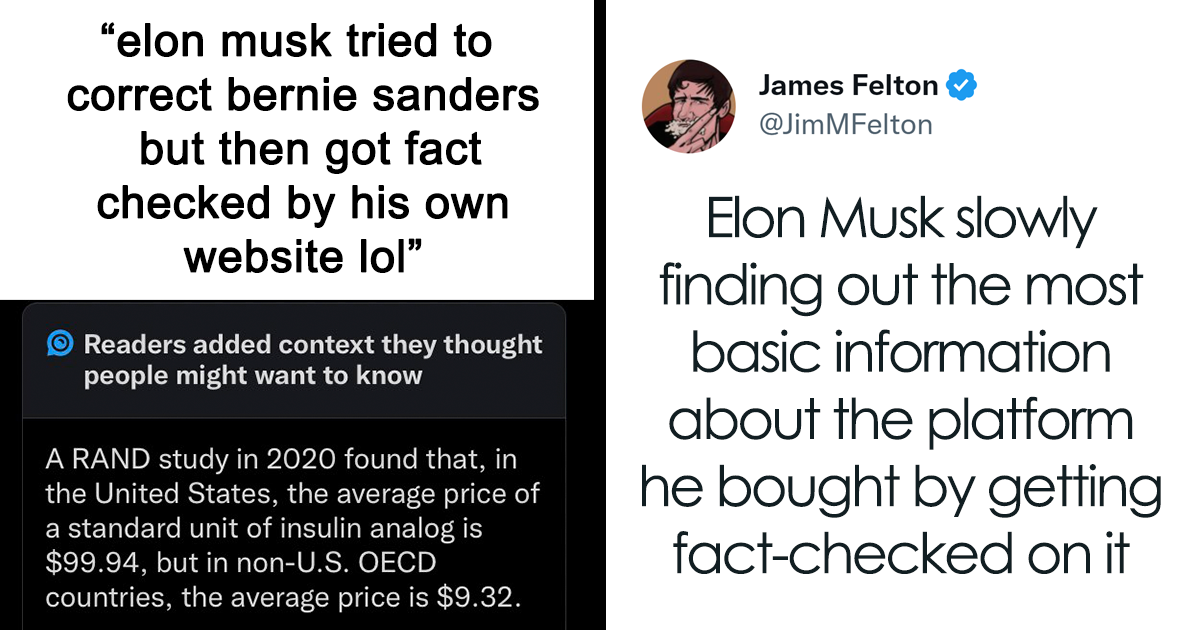The height and width of the screenshot is (630, 1200).
Task: Click the 'fact-checked on it' tweet line
Action: 900,552
